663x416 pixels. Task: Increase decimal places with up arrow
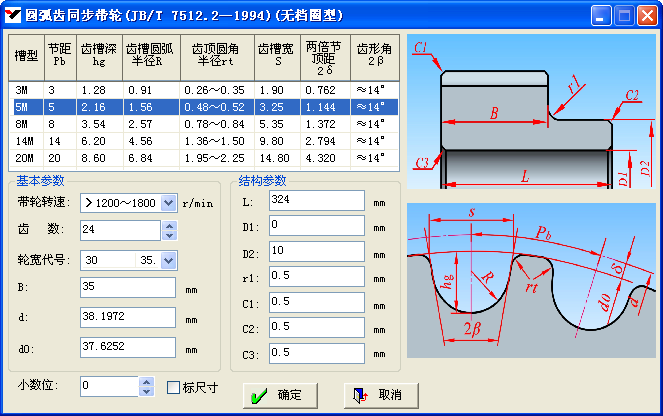point(146,381)
